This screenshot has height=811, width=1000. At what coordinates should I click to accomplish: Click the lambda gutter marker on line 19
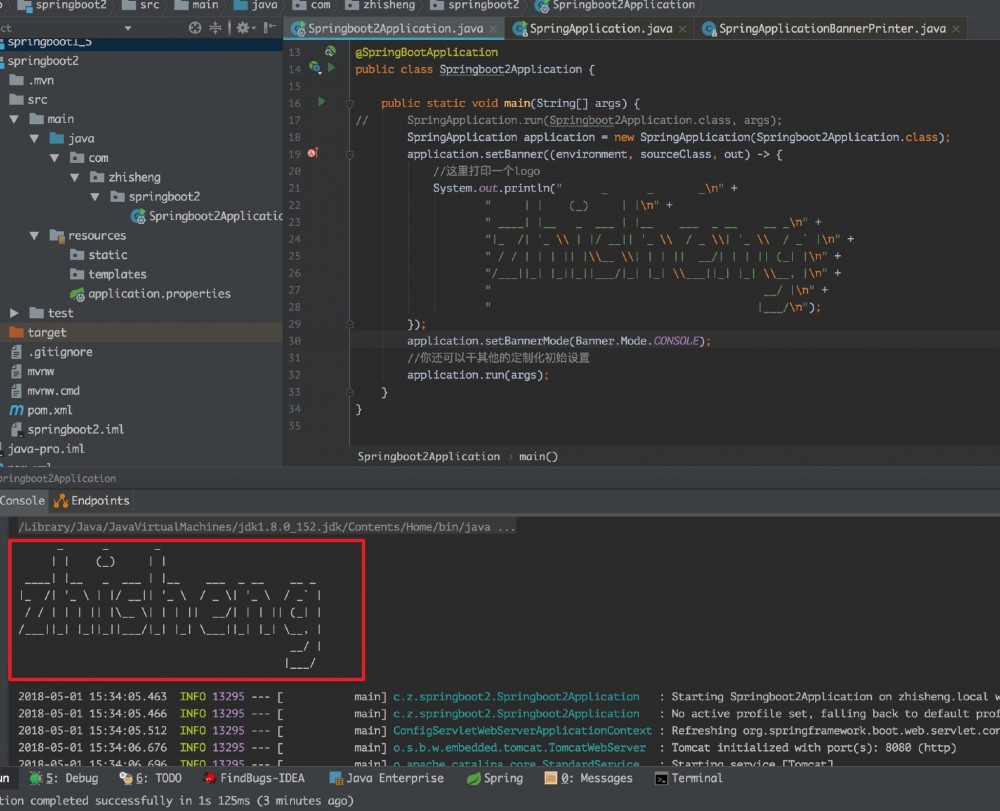pyautogui.click(x=312, y=154)
